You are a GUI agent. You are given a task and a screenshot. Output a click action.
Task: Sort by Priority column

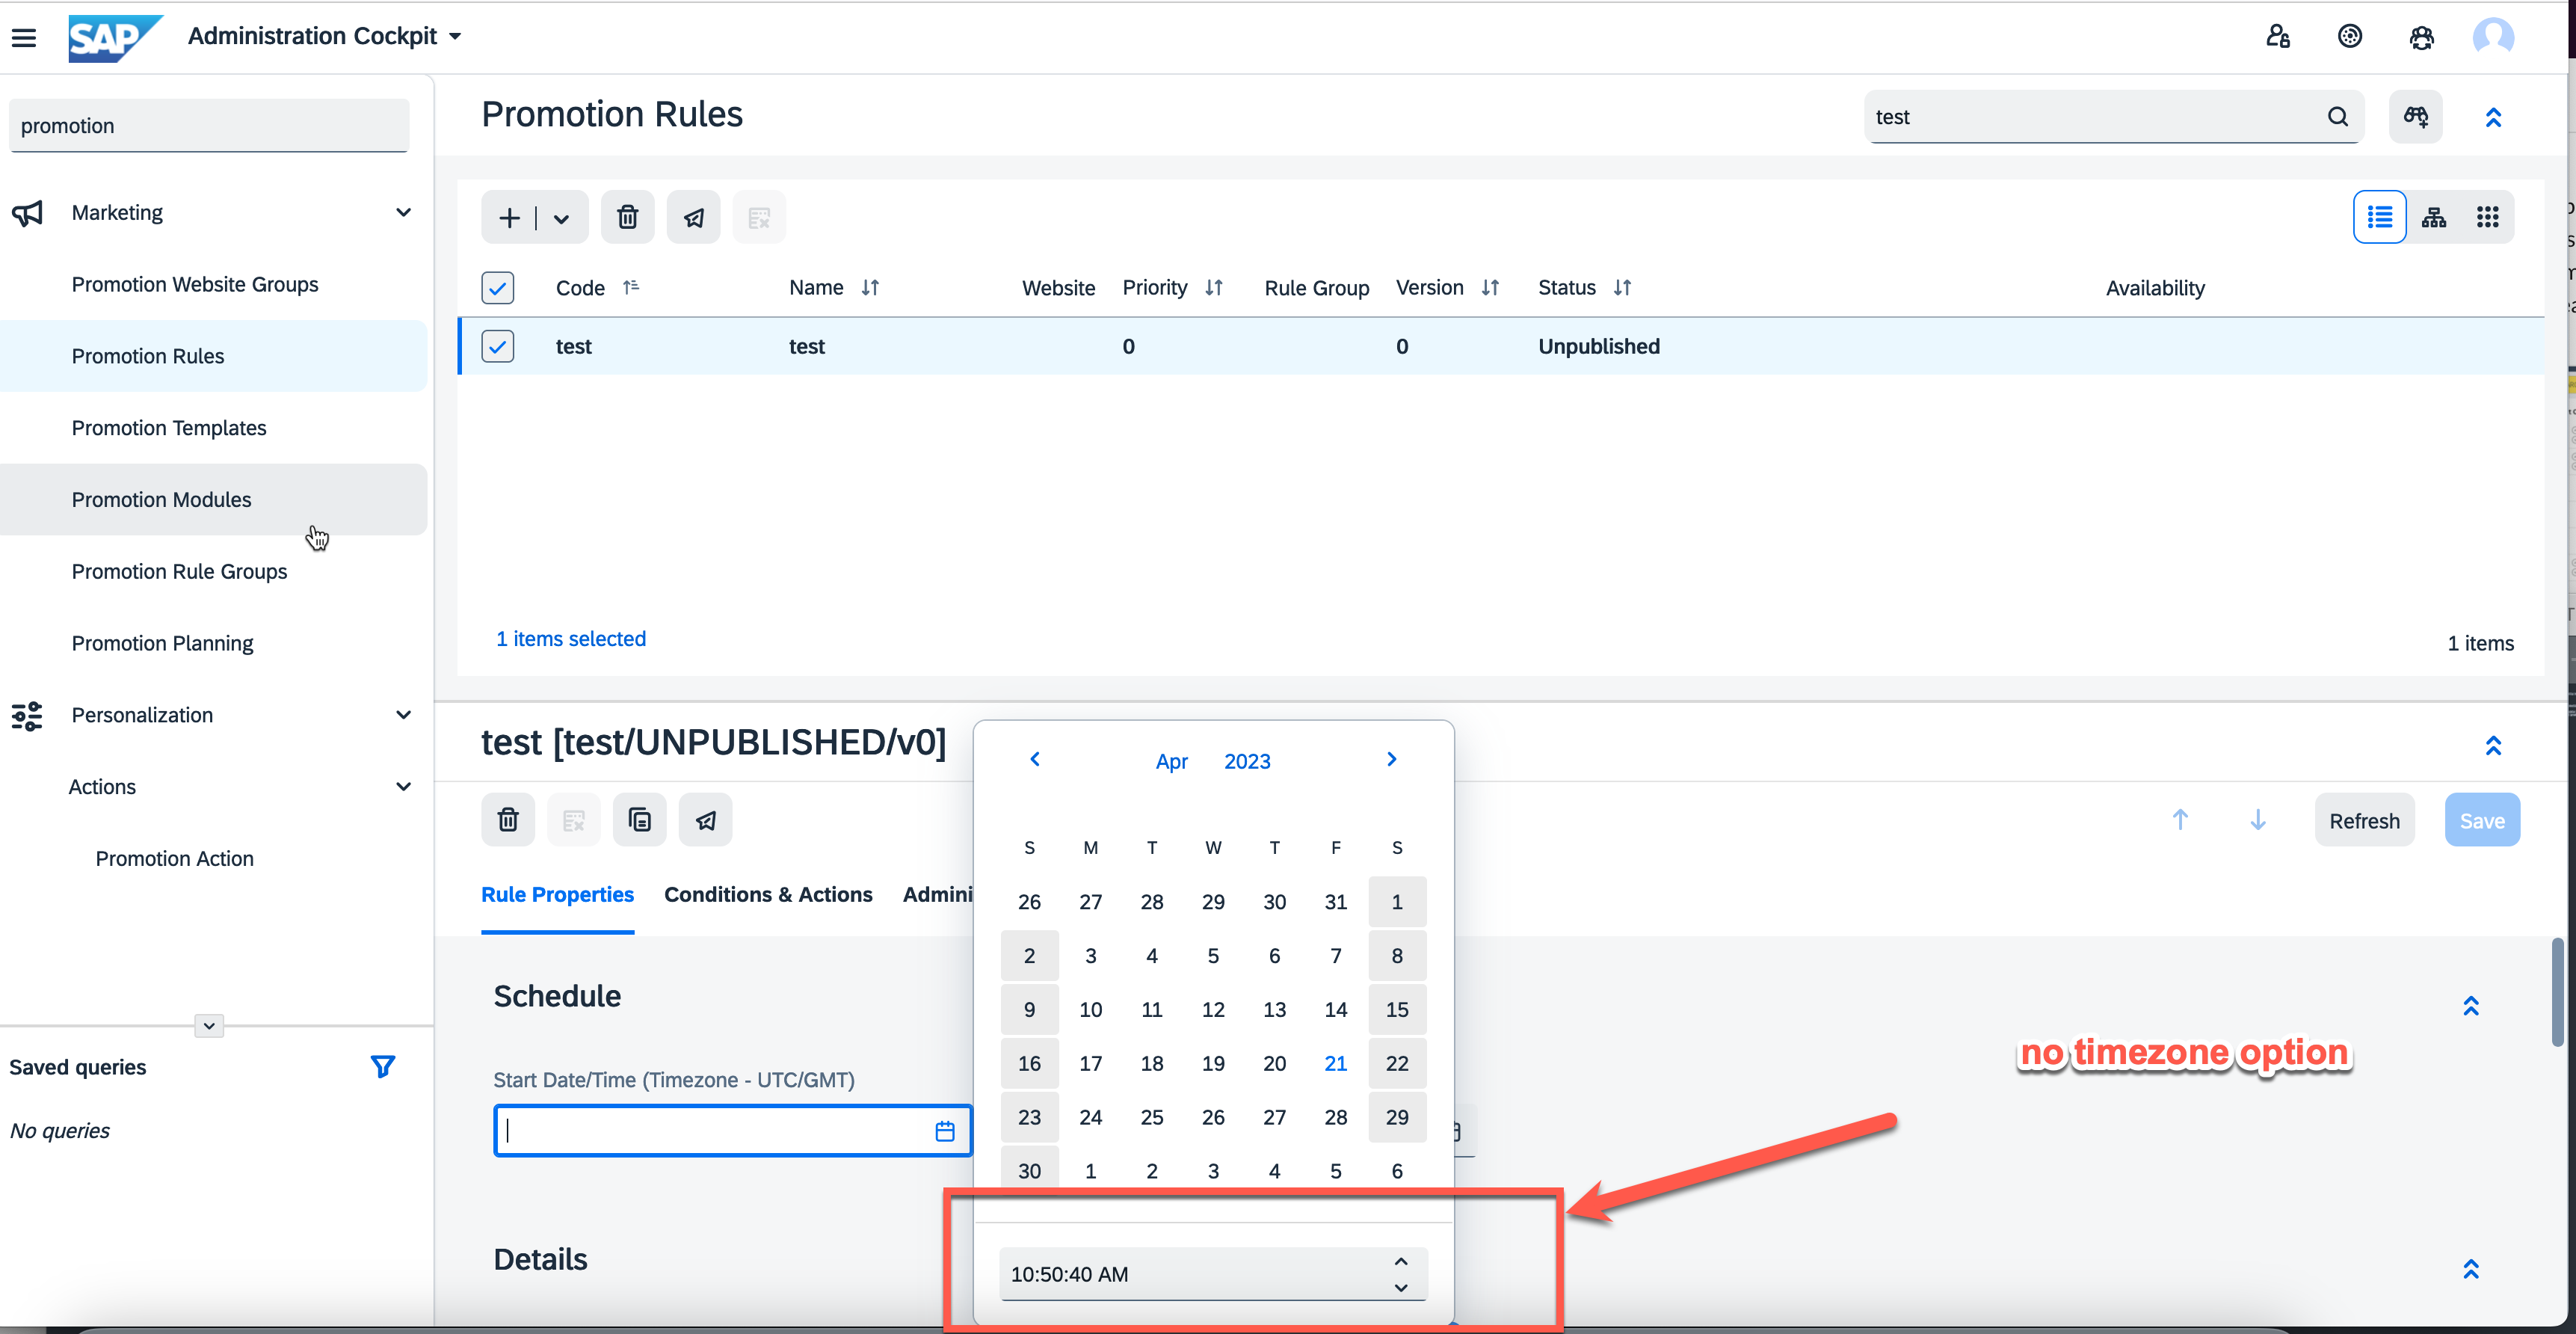coord(1214,288)
